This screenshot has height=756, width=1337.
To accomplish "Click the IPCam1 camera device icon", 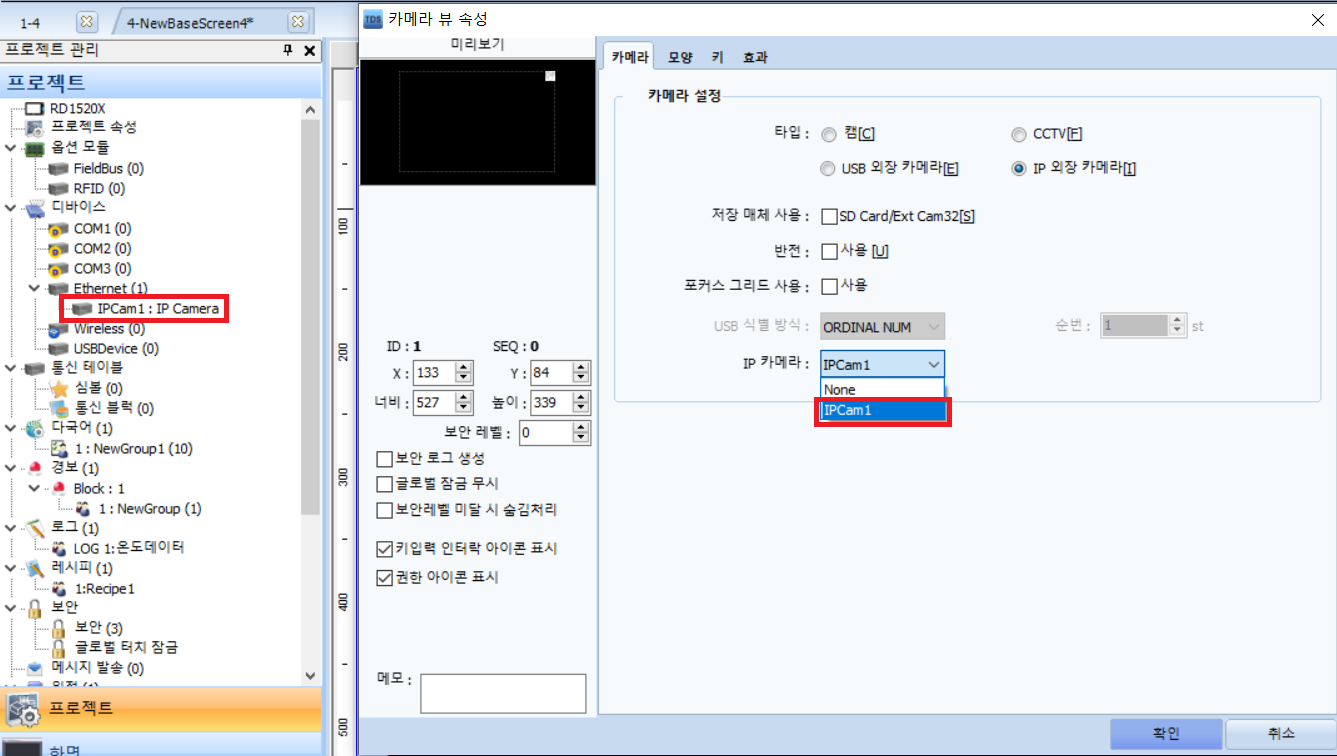I will click(x=82, y=308).
